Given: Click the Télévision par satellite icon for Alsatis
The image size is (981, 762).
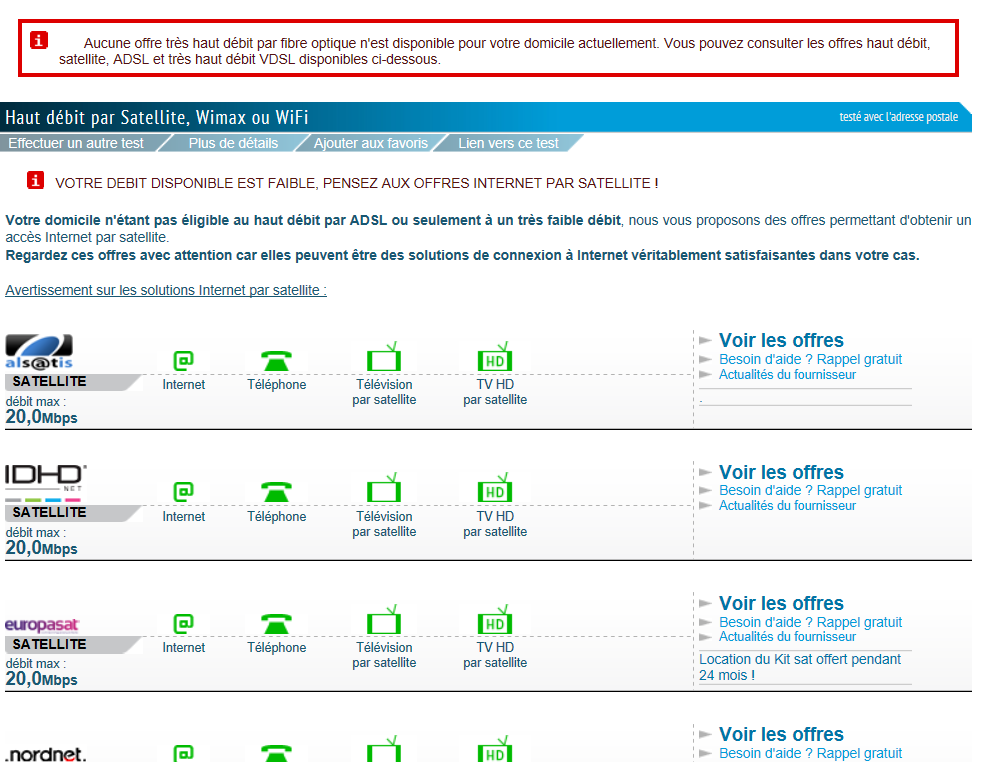Looking at the screenshot, I should tap(384, 356).
